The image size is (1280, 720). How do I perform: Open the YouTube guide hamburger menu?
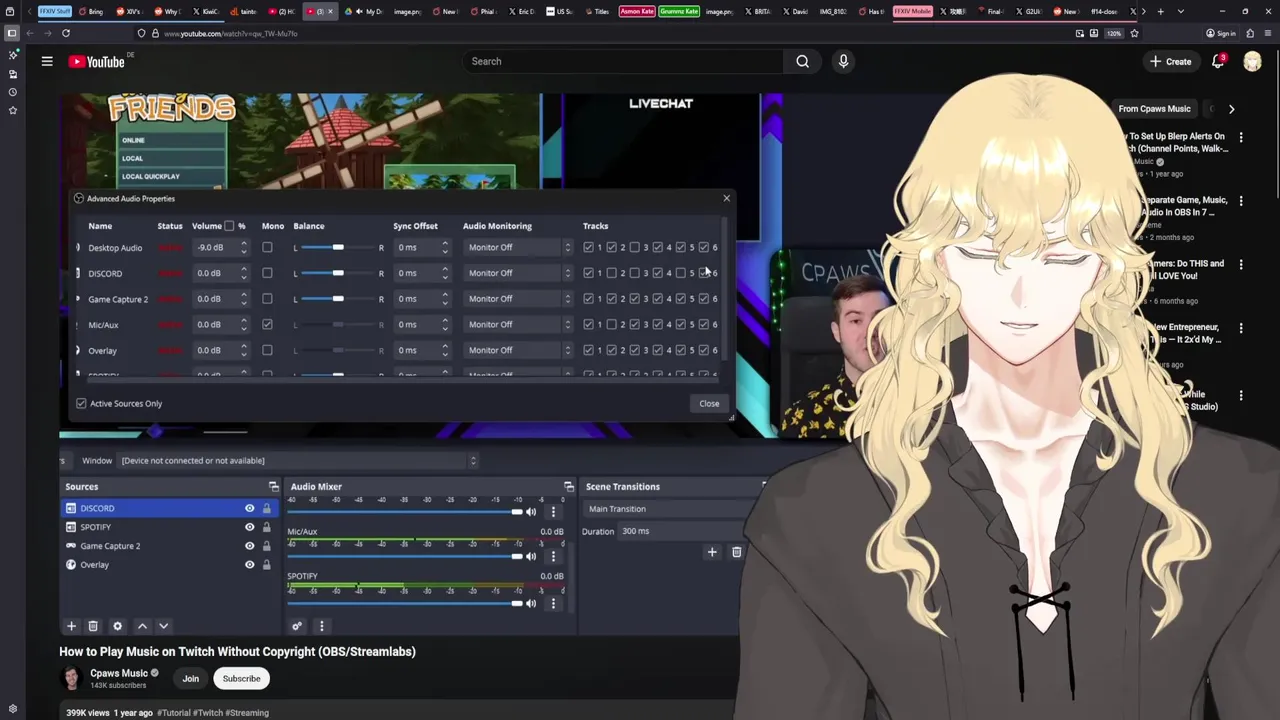(47, 62)
